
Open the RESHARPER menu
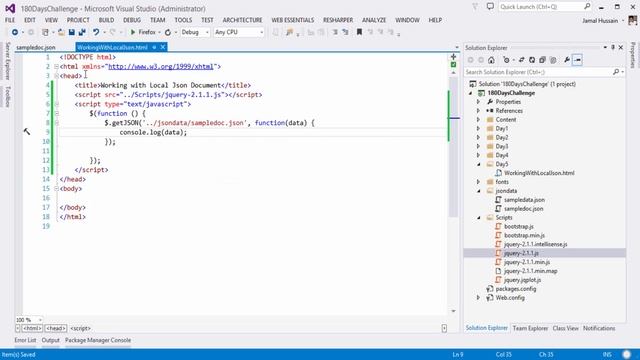click(x=338, y=20)
